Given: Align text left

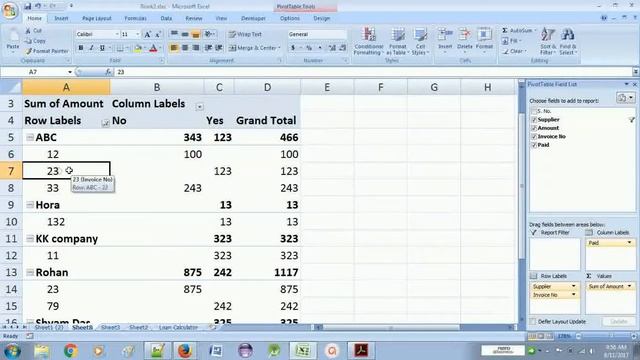Looking at the screenshot, I should pos(174,48).
